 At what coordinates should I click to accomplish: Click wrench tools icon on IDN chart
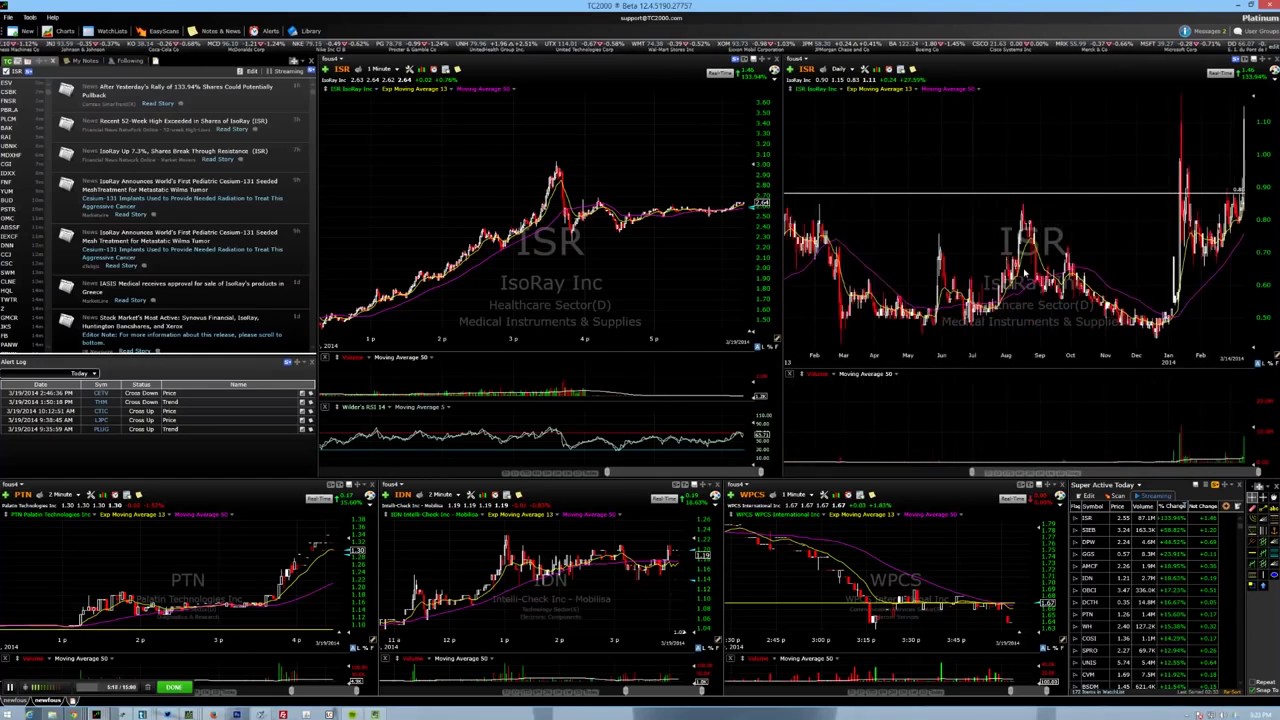pyautogui.click(x=470, y=494)
